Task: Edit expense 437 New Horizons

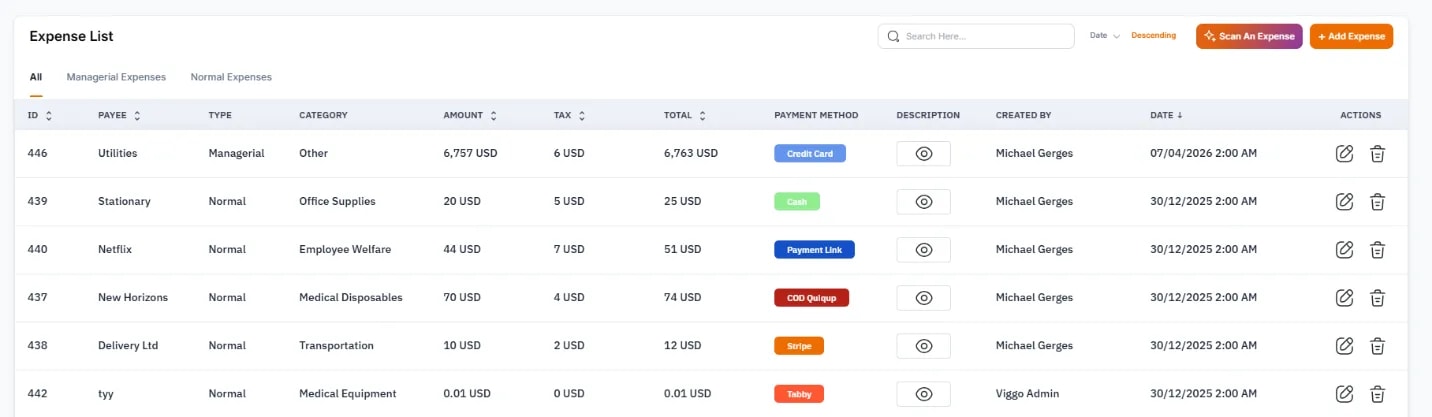Action: click(1345, 298)
